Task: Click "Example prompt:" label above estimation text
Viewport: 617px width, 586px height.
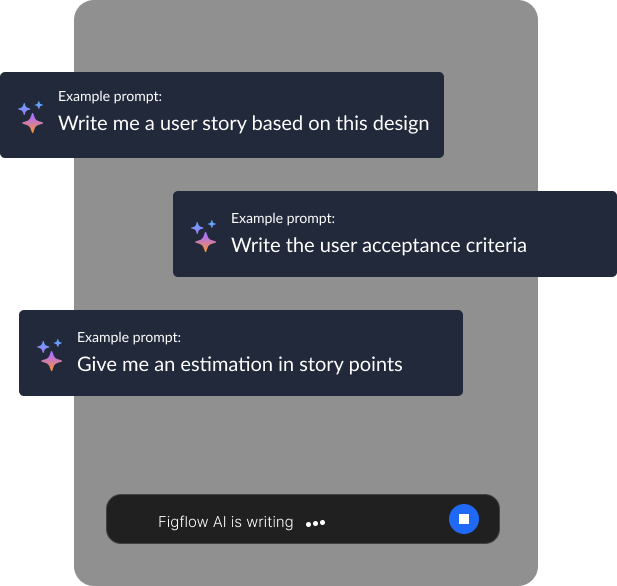Action: click(129, 337)
